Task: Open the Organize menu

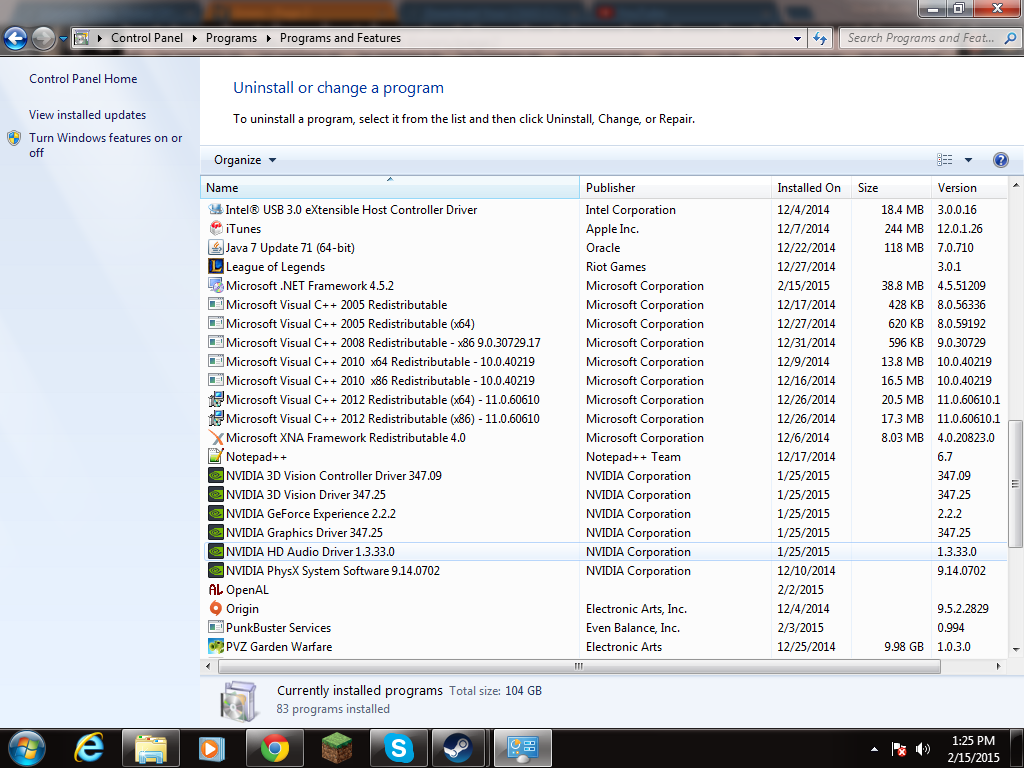Action: tap(245, 160)
